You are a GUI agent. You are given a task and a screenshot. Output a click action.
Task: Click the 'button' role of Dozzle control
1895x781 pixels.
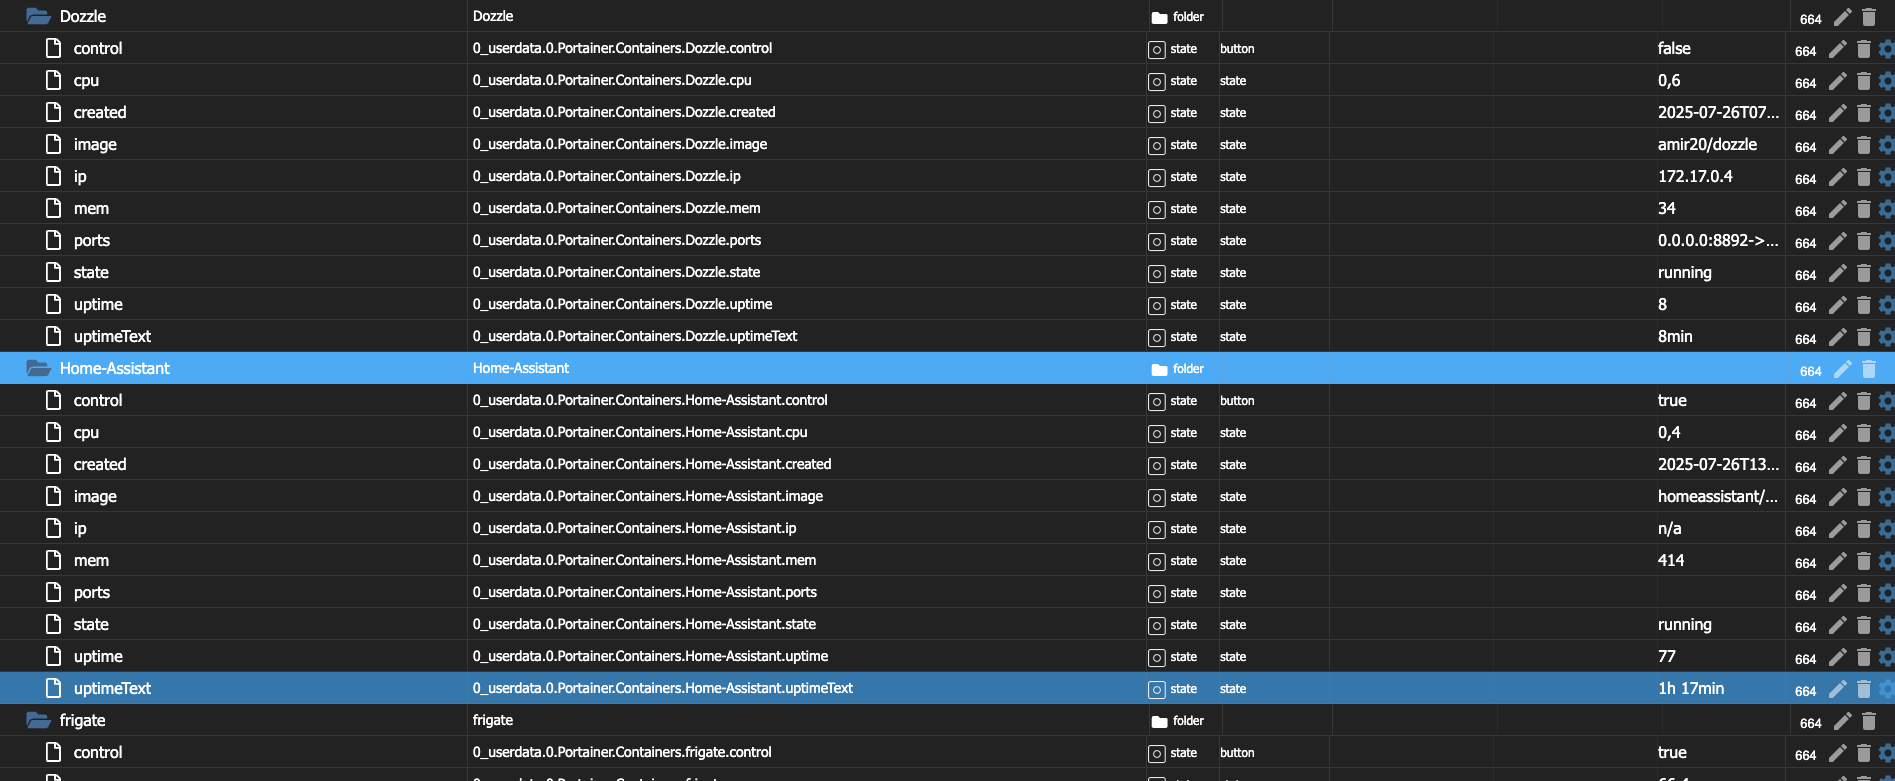pos(1237,49)
